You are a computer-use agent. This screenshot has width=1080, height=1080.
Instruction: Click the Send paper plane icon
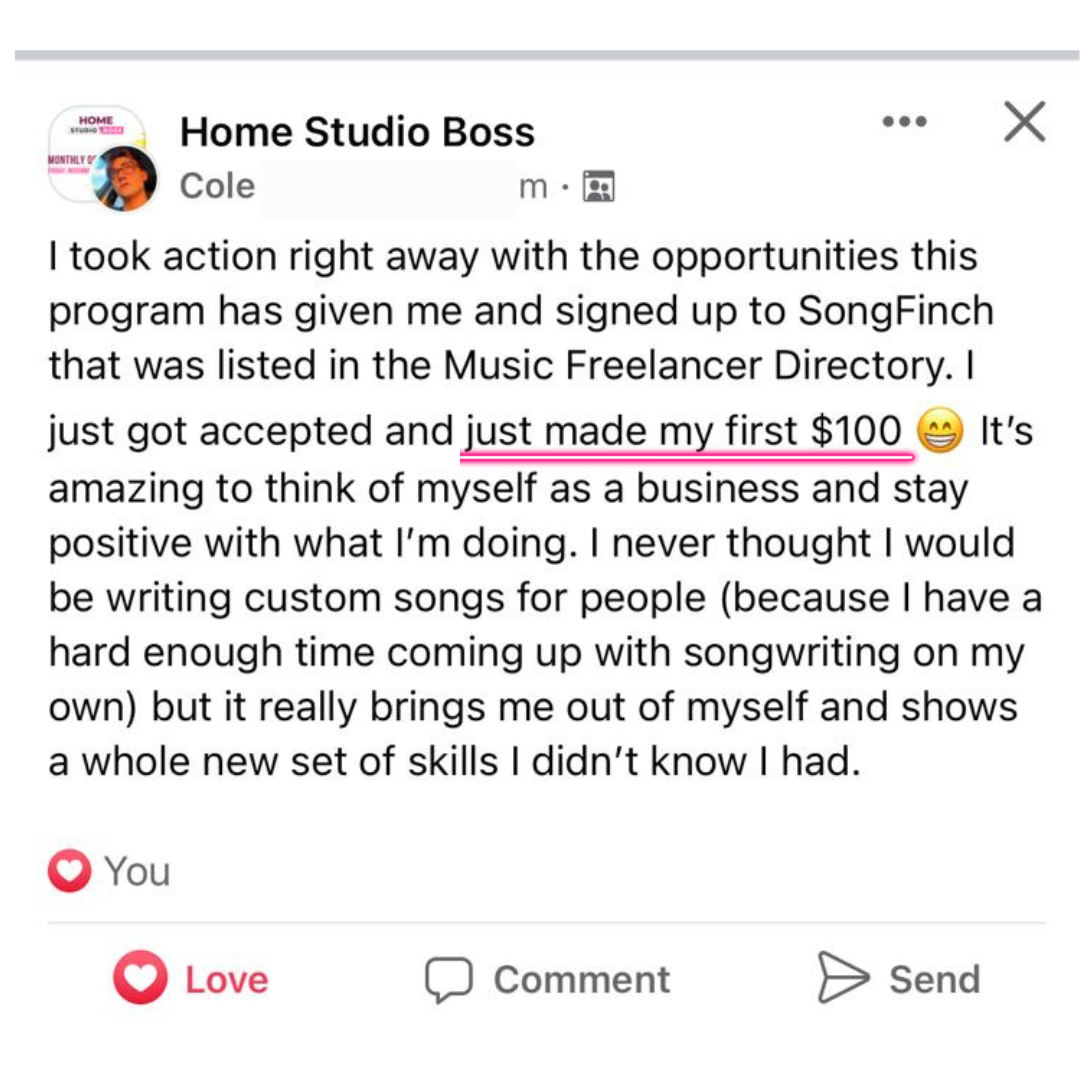pyautogui.click(x=842, y=977)
